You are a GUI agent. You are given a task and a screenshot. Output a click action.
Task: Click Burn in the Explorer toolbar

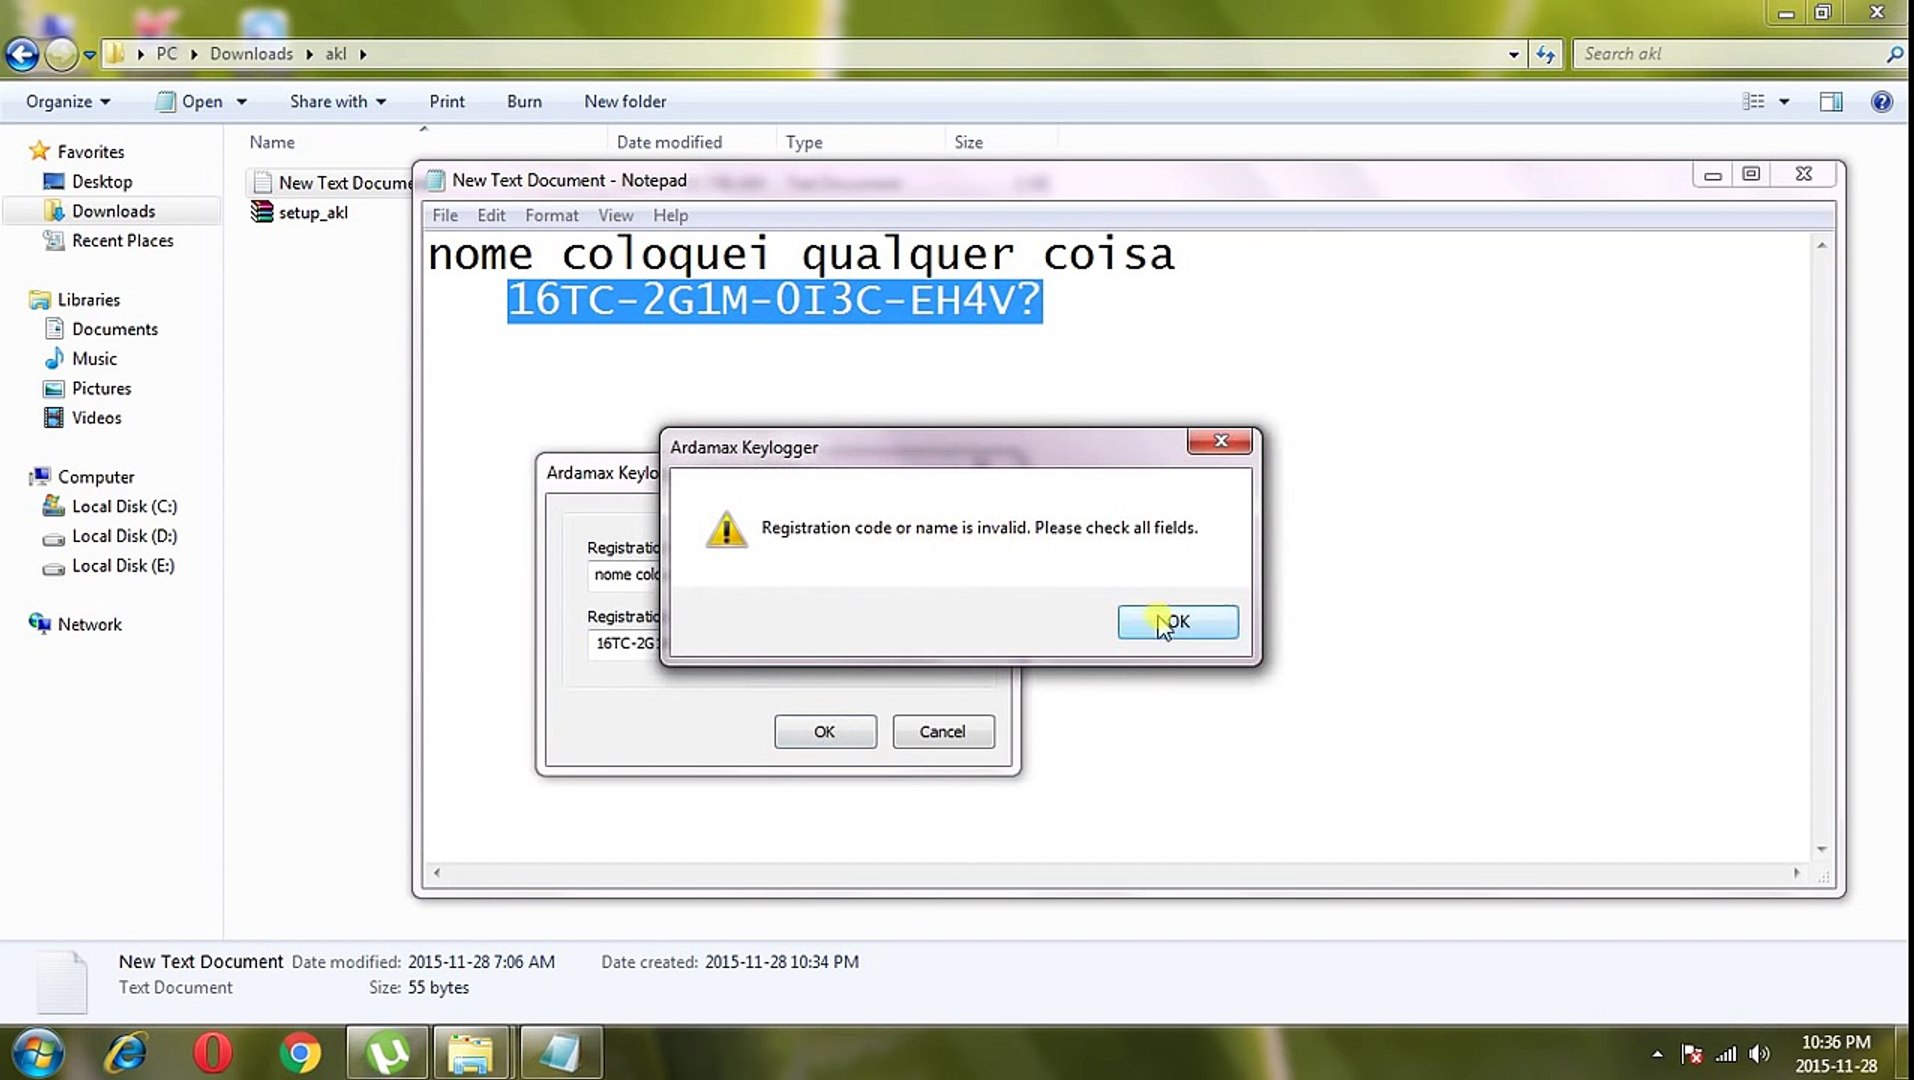click(524, 101)
